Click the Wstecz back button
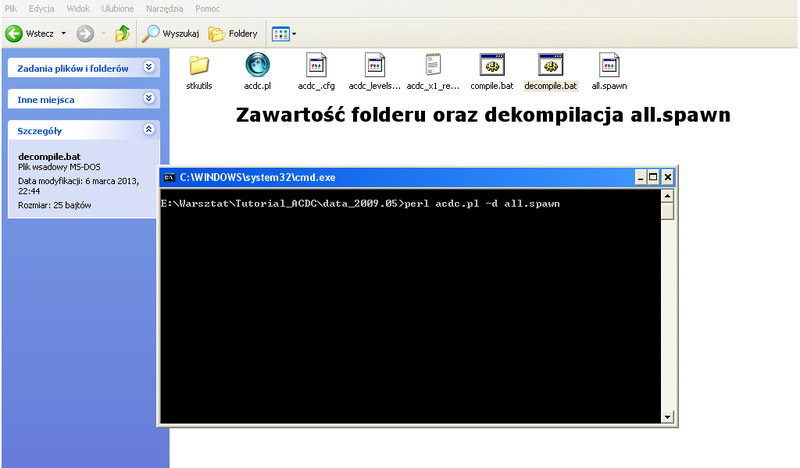The height and width of the screenshot is (468, 800). tap(30, 34)
